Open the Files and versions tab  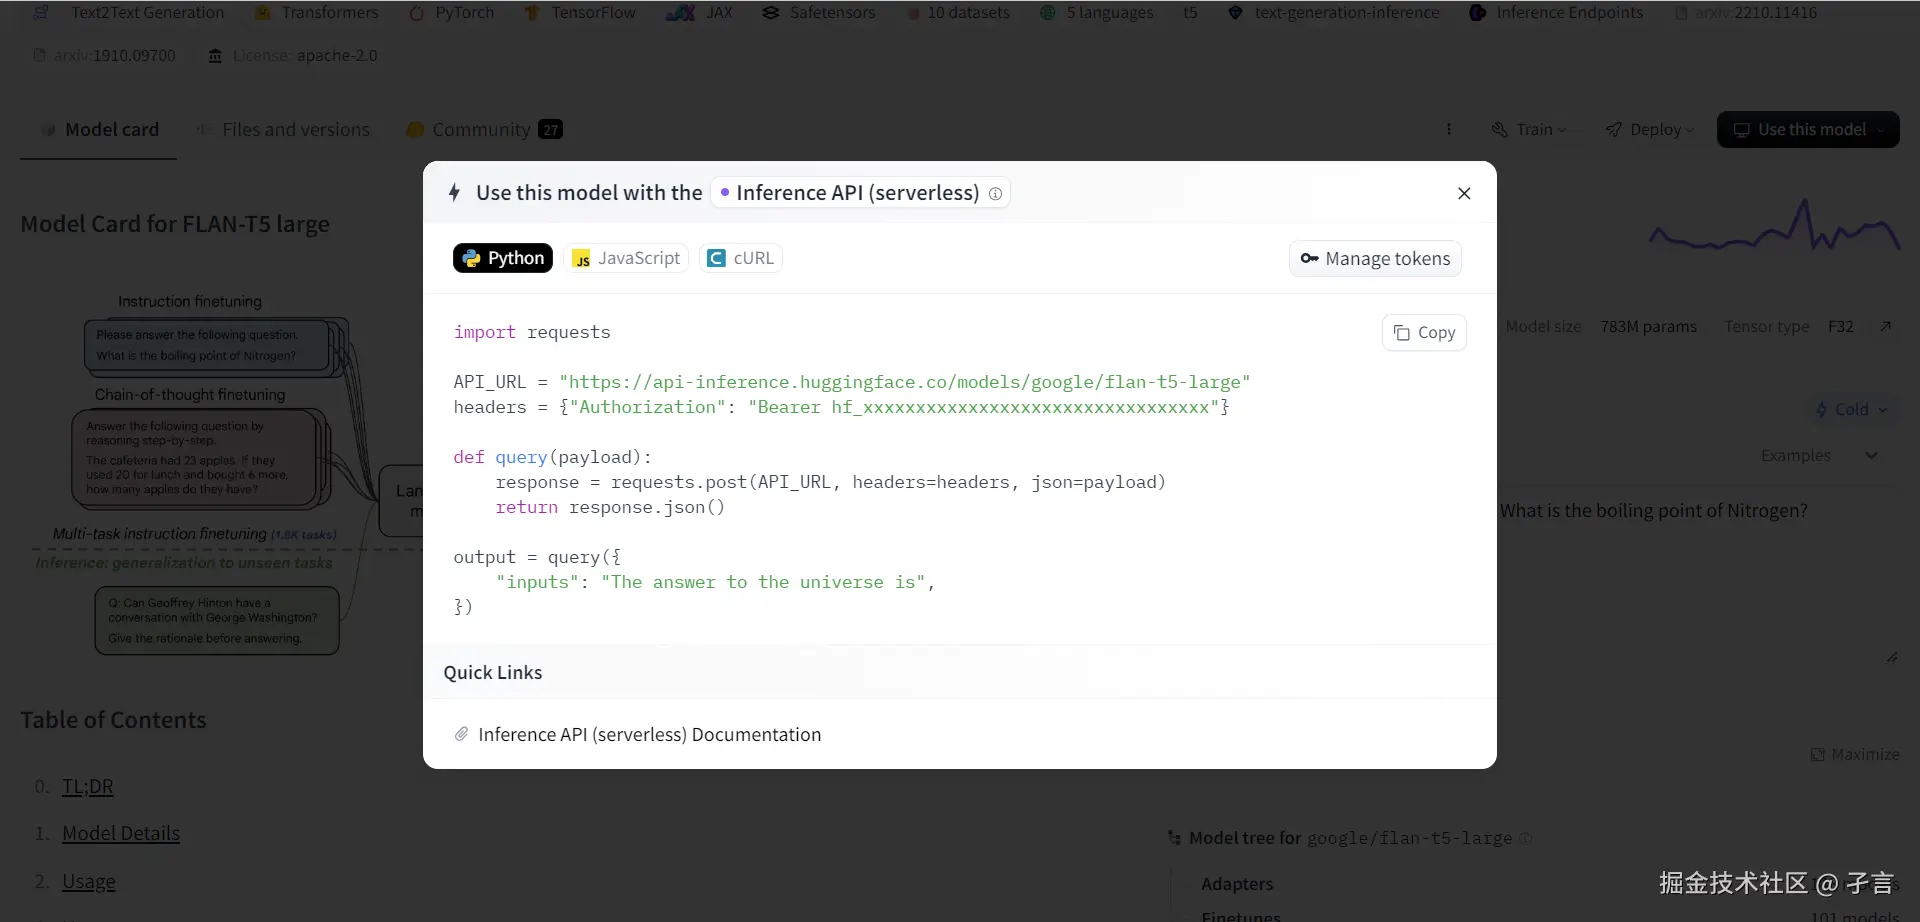[x=284, y=130]
